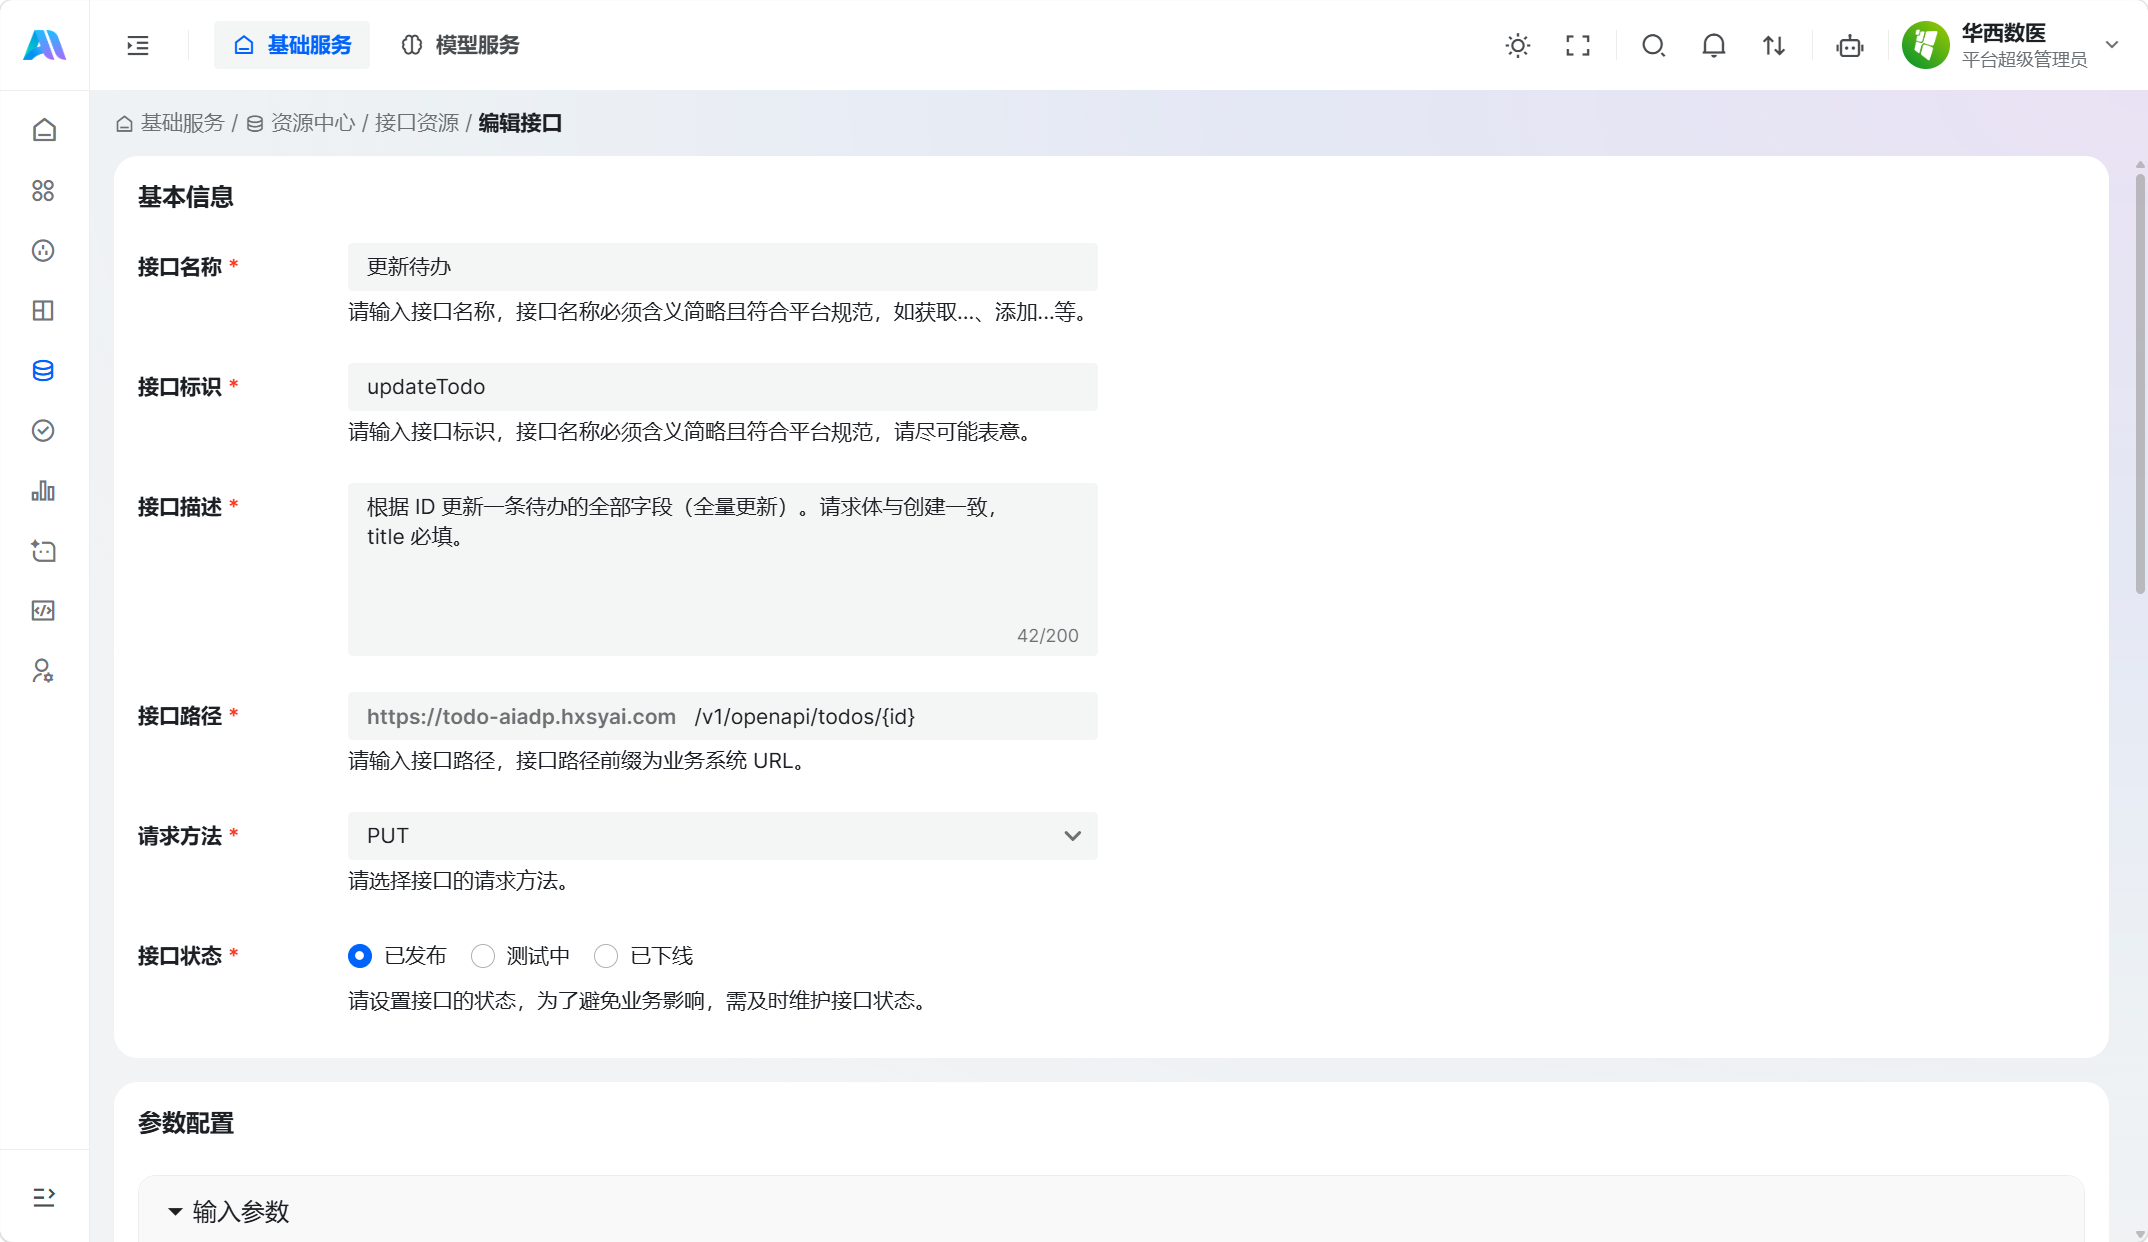Viewport: 2148px width, 1242px height.
Task: Toggle the sidebar collapse menu icon
Action: click(138, 45)
